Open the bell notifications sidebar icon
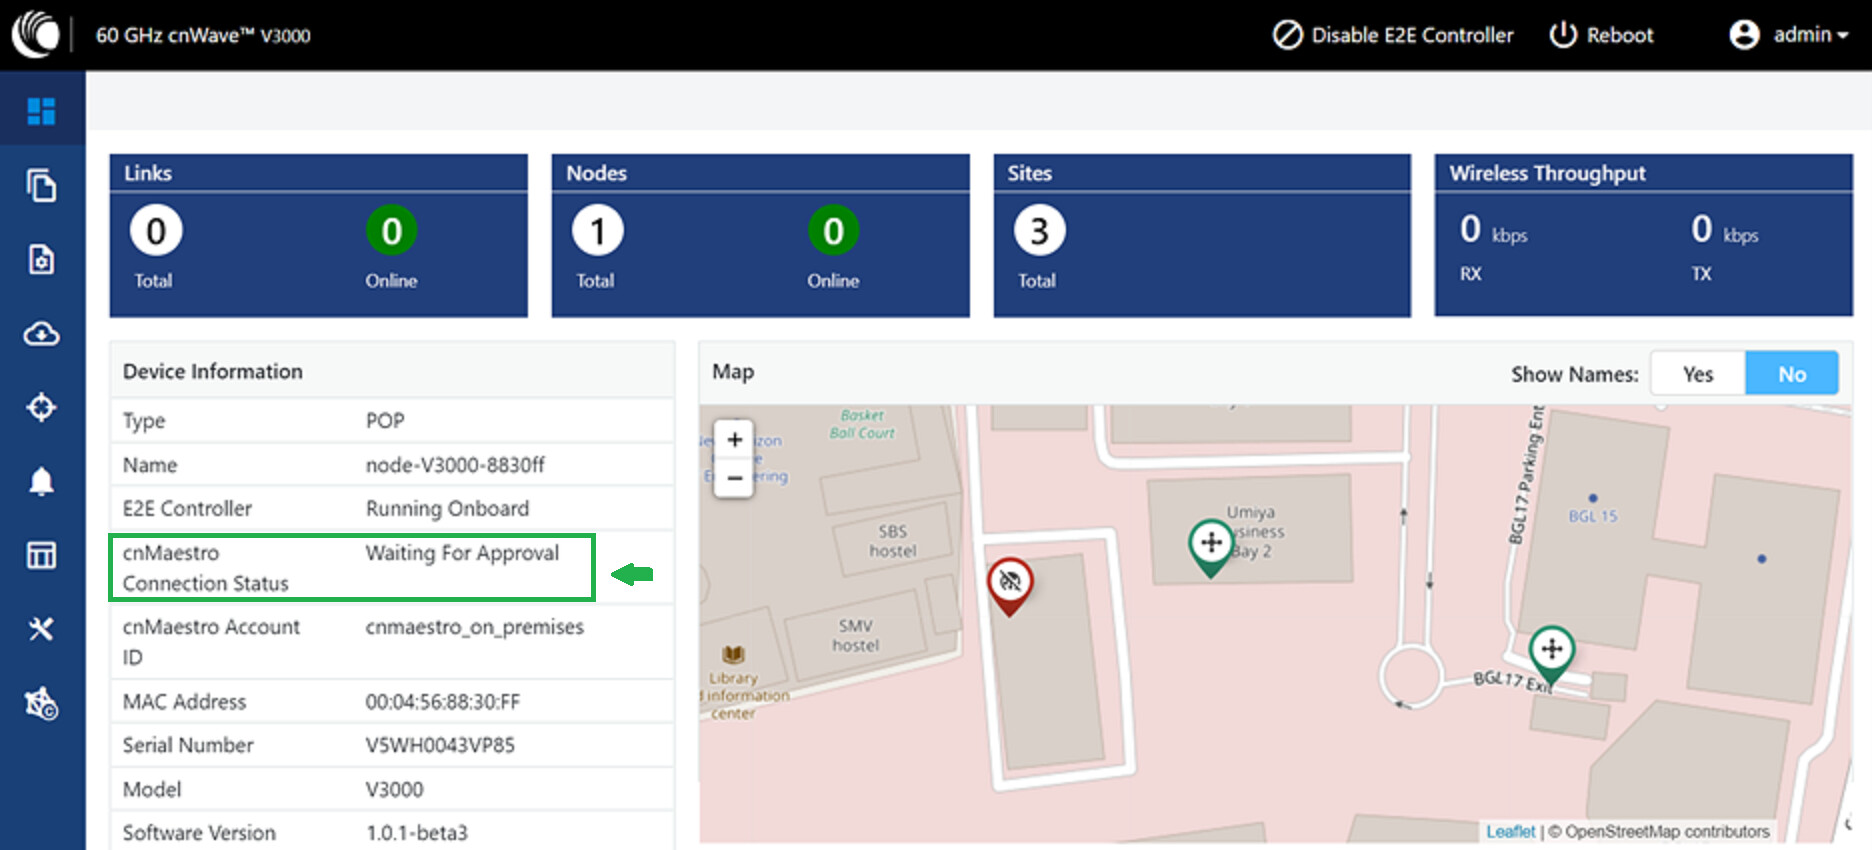The height and width of the screenshot is (850, 1872). point(41,481)
